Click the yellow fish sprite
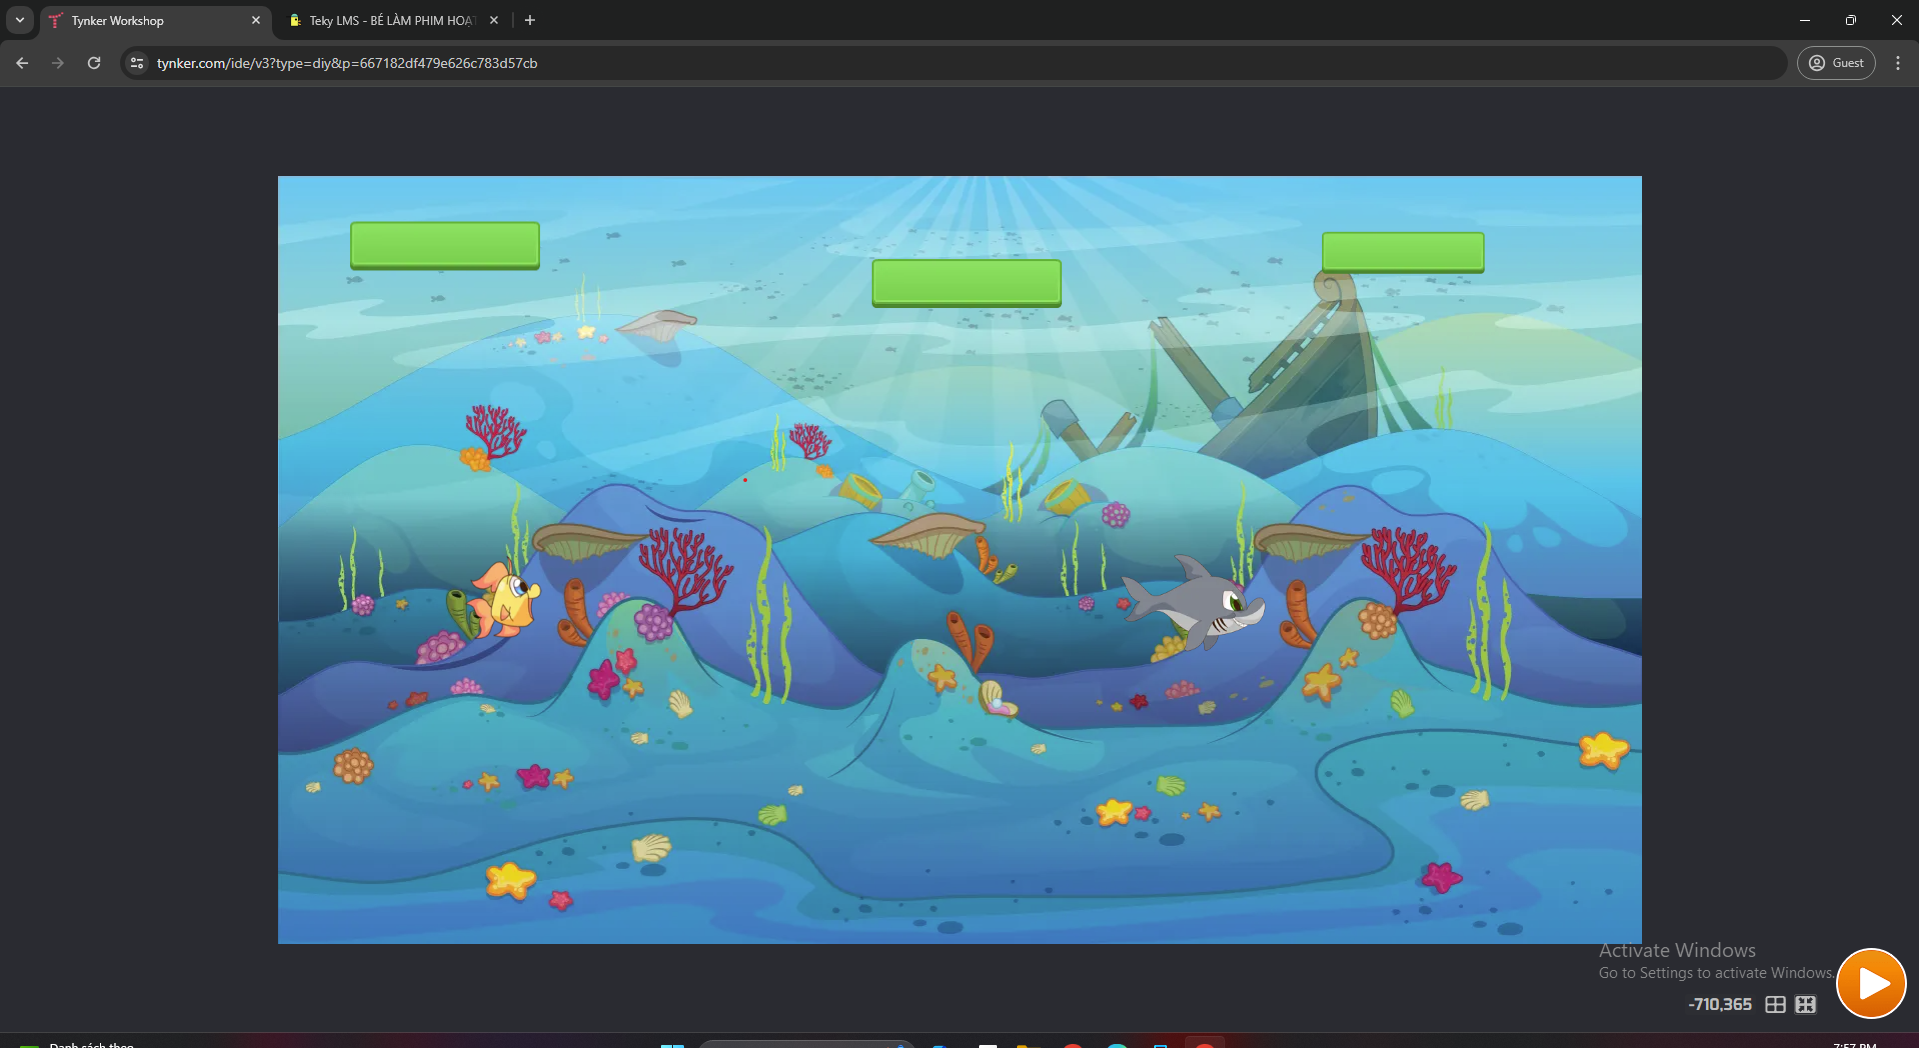Viewport: 1919px width, 1048px height. pos(506,601)
